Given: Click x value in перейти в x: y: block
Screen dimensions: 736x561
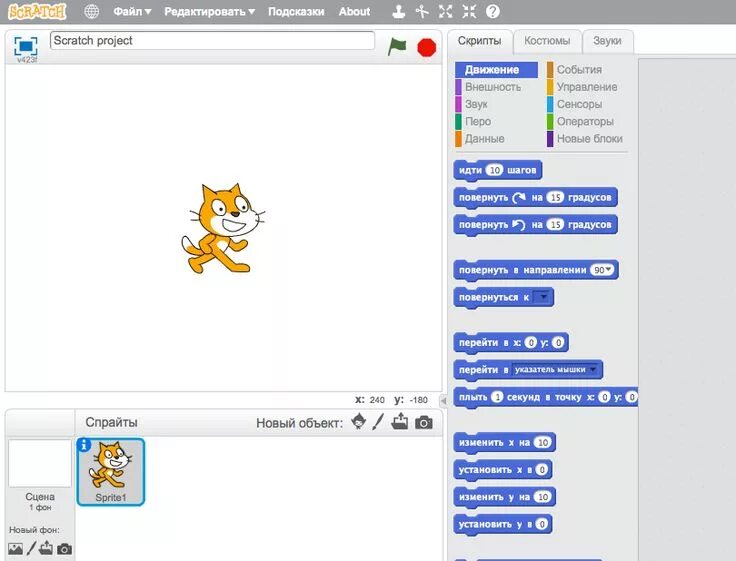Looking at the screenshot, I should [530, 343].
